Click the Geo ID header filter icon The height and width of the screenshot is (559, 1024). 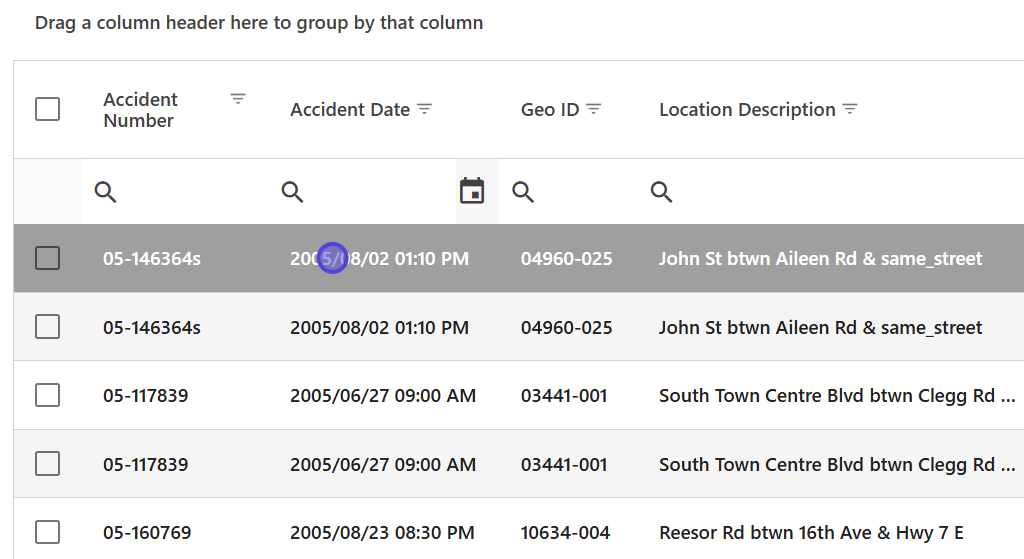[593, 109]
